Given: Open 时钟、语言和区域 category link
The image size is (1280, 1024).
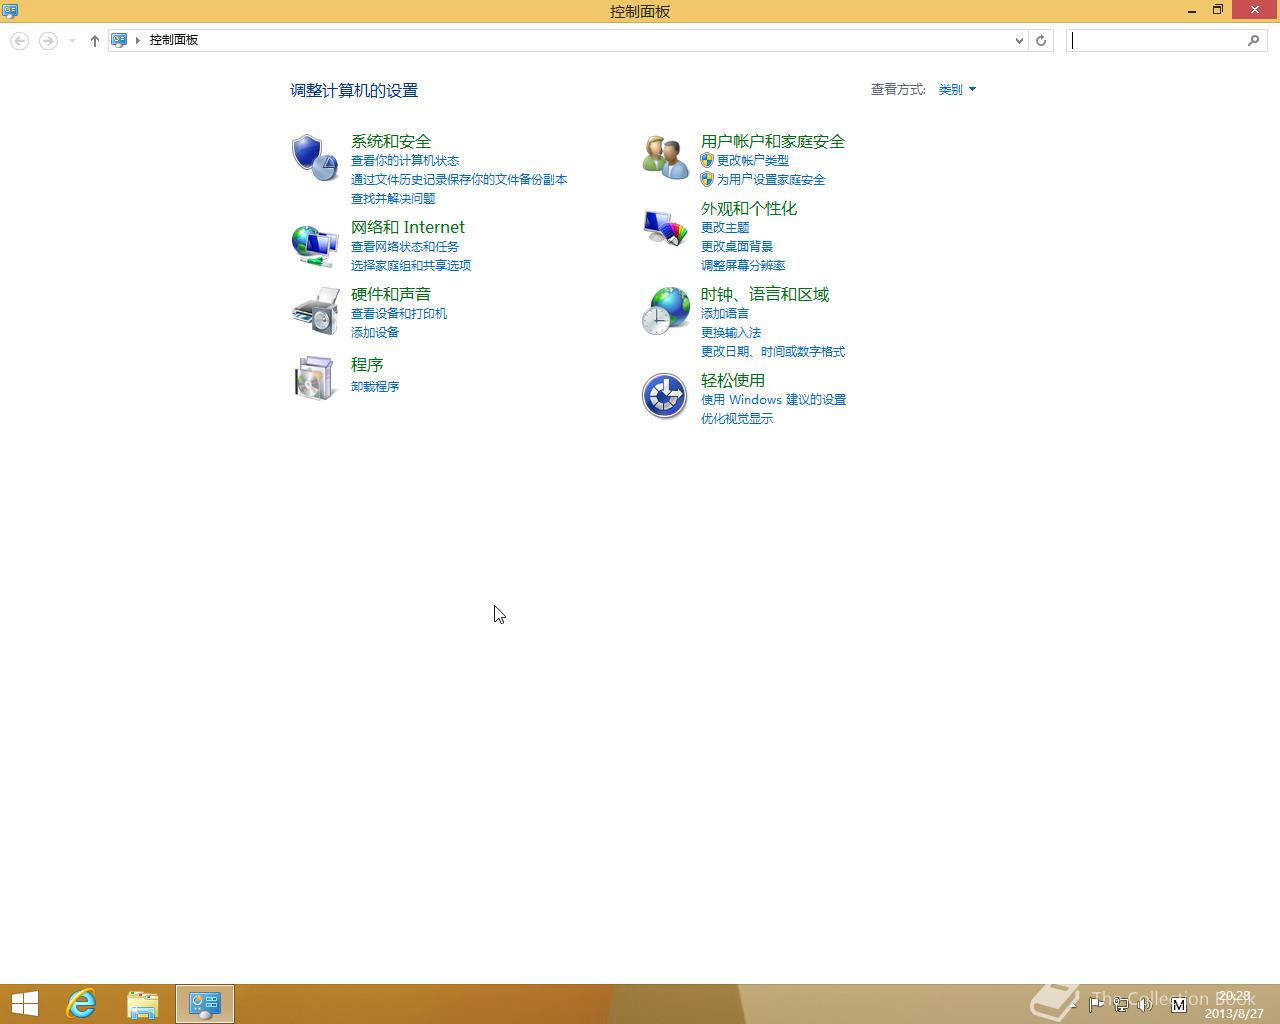Looking at the screenshot, I should click(765, 294).
